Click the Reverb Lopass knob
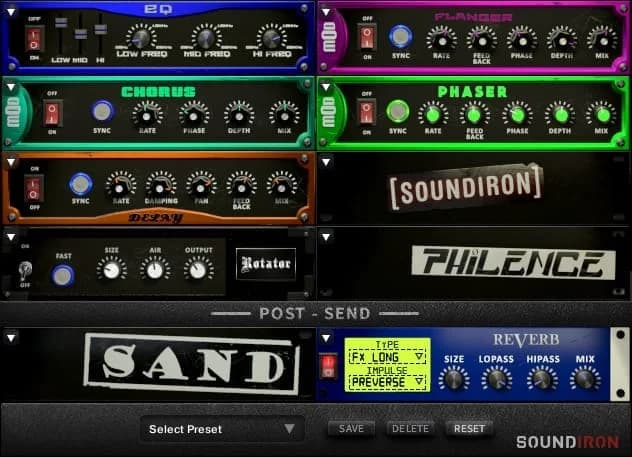Image resolution: width=632 pixels, height=457 pixels. (x=496, y=377)
